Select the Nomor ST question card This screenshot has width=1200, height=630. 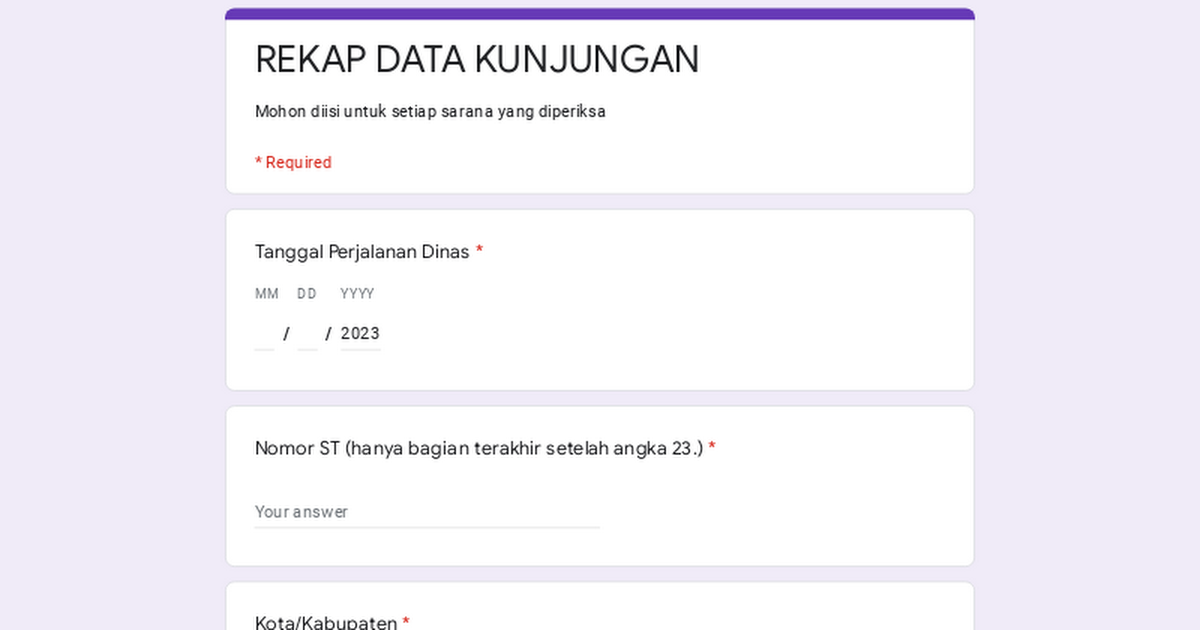pos(600,486)
